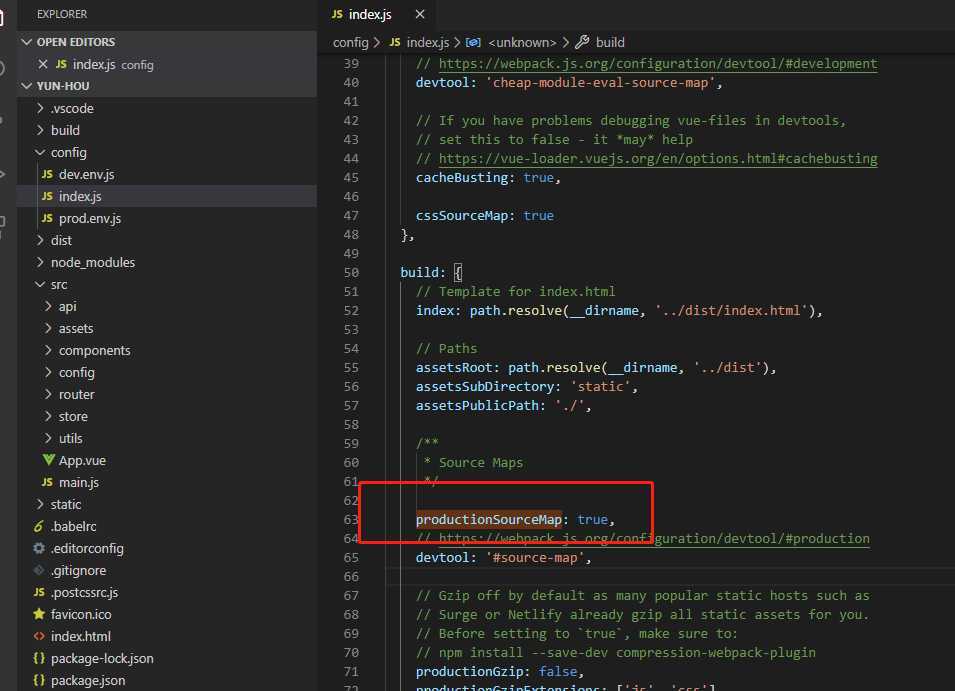Click the JS icon beside dev.env.js
This screenshot has width=955, height=691.
tap(47, 174)
